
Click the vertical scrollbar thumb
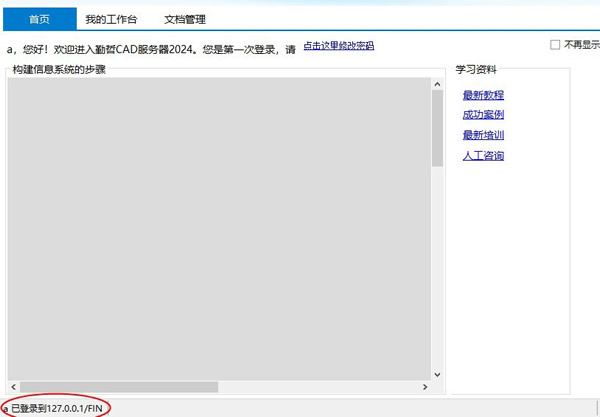(437, 128)
